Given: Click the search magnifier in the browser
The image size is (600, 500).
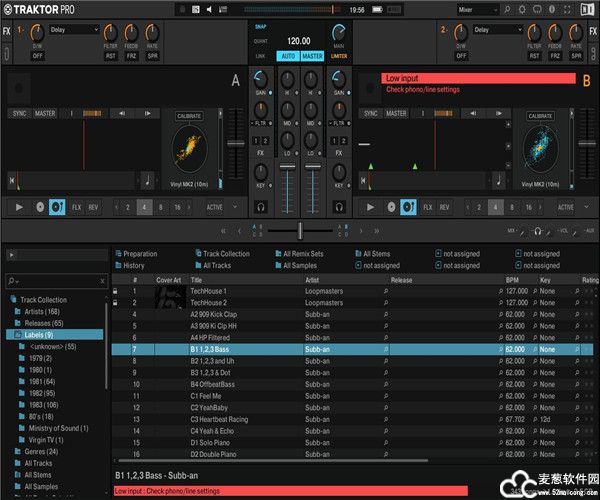Looking at the screenshot, I should (x=12, y=282).
